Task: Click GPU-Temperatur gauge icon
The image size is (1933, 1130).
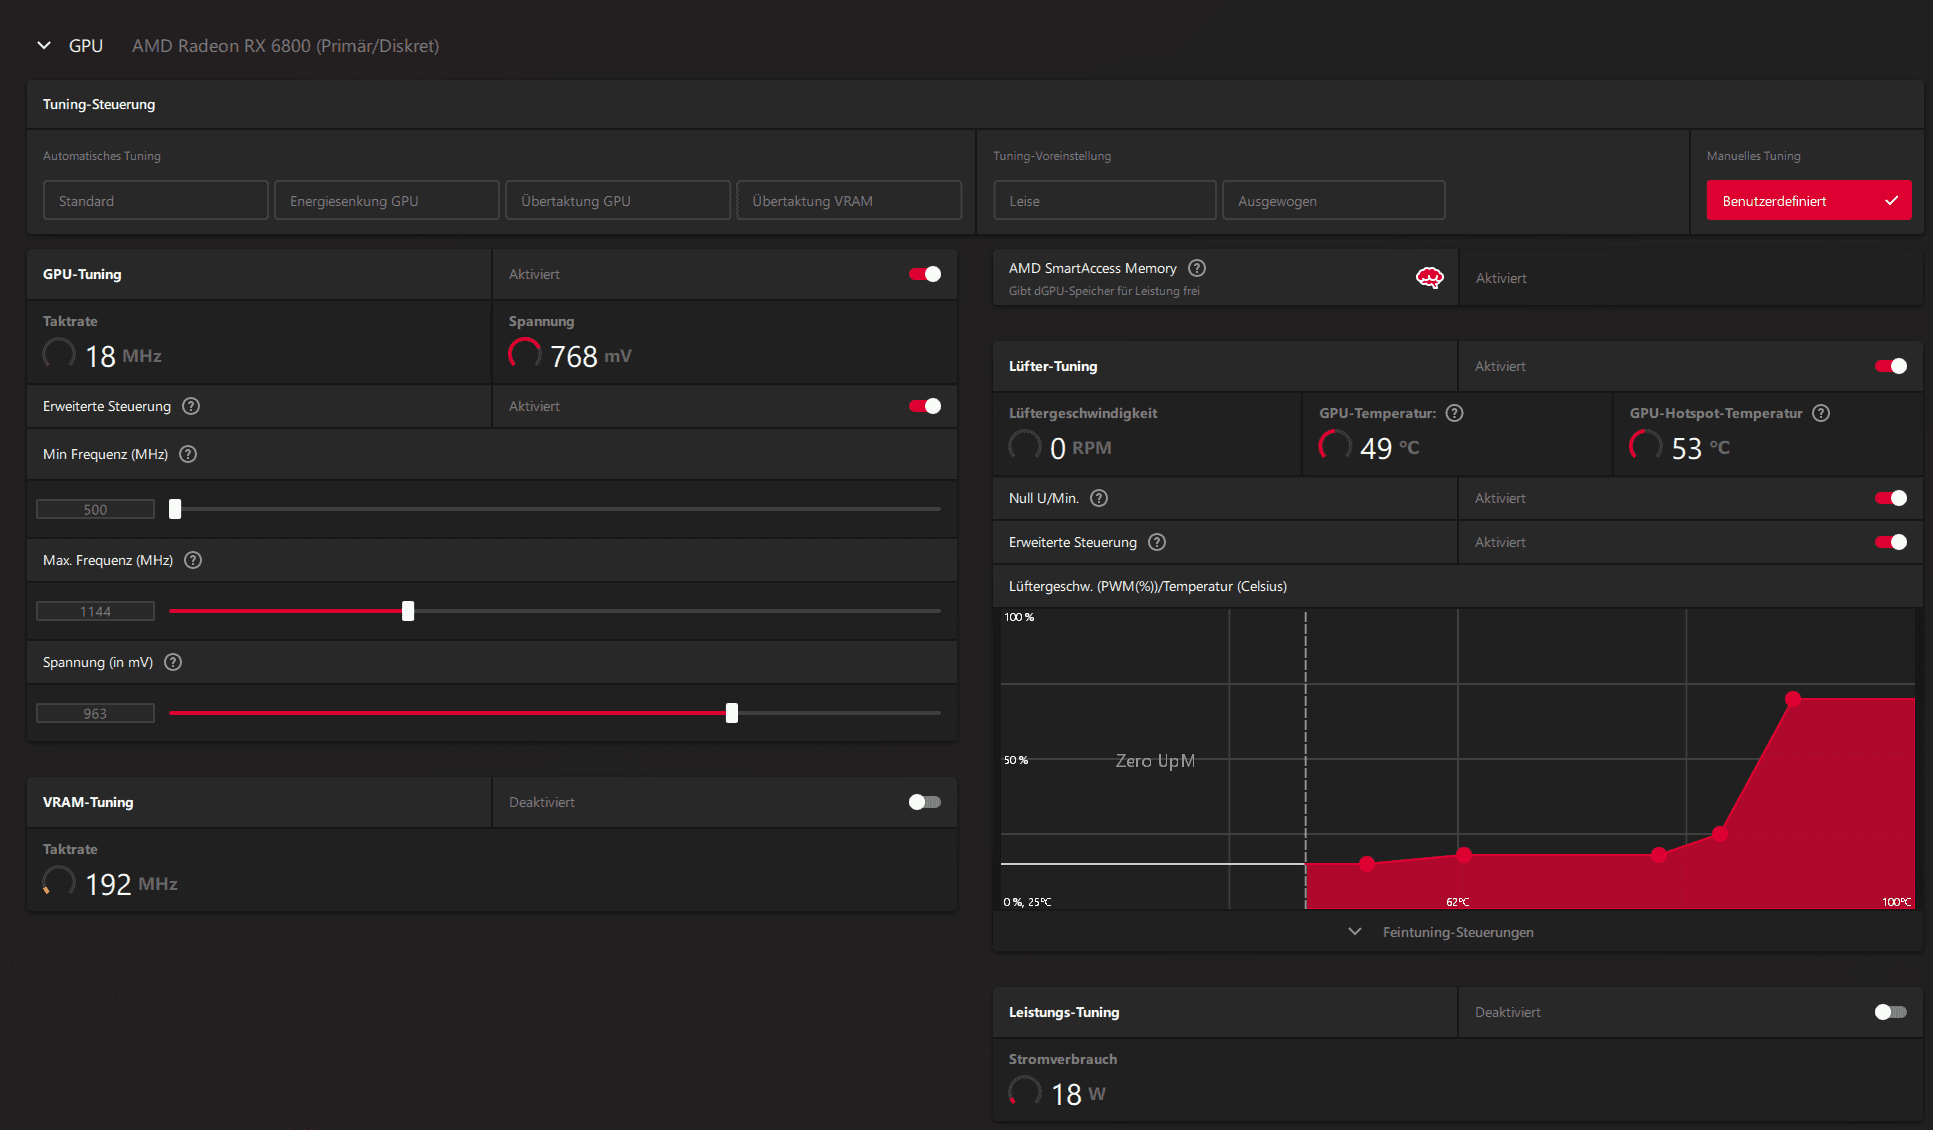Action: tap(1335, 446)
